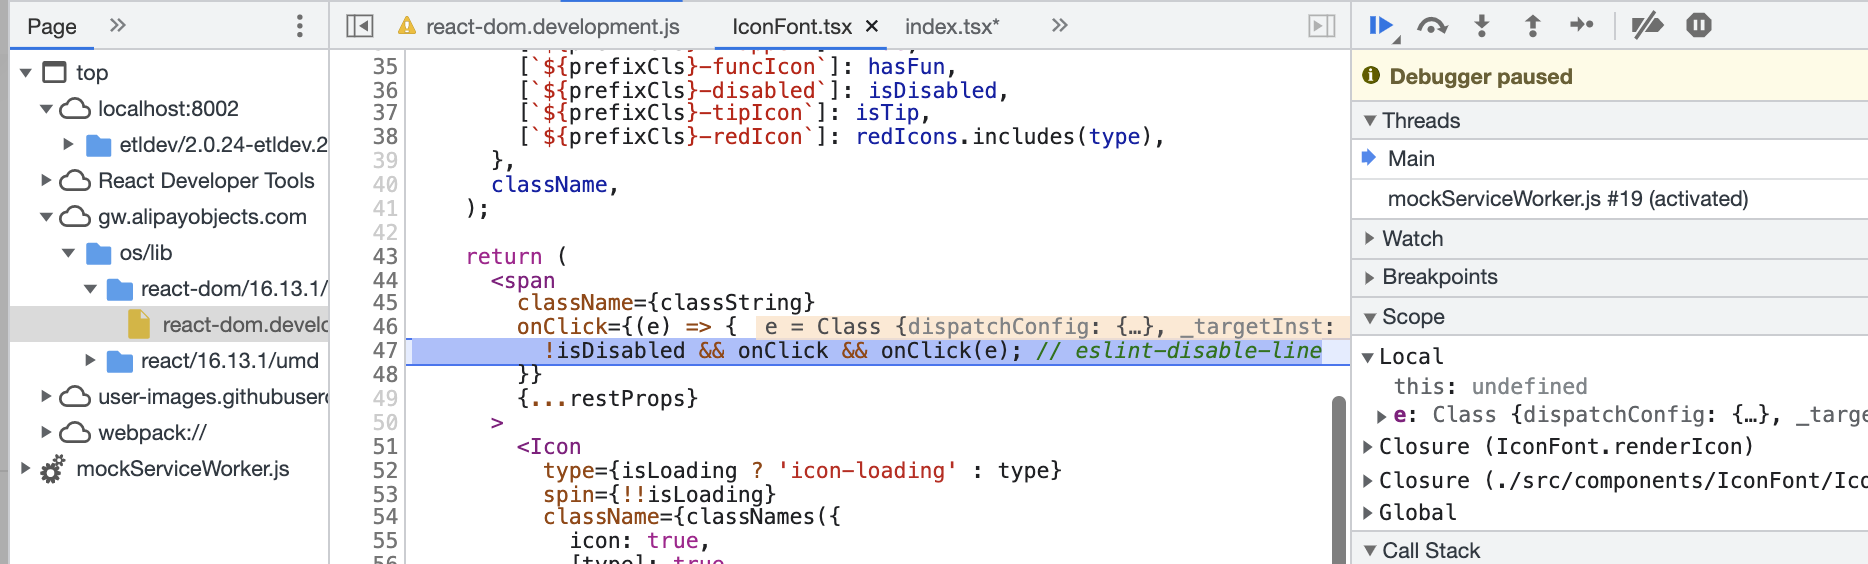The height and width of the screenshot is (564, 1868).
Task: Click the yellow react-dom file icon
Action: [139, 325]
